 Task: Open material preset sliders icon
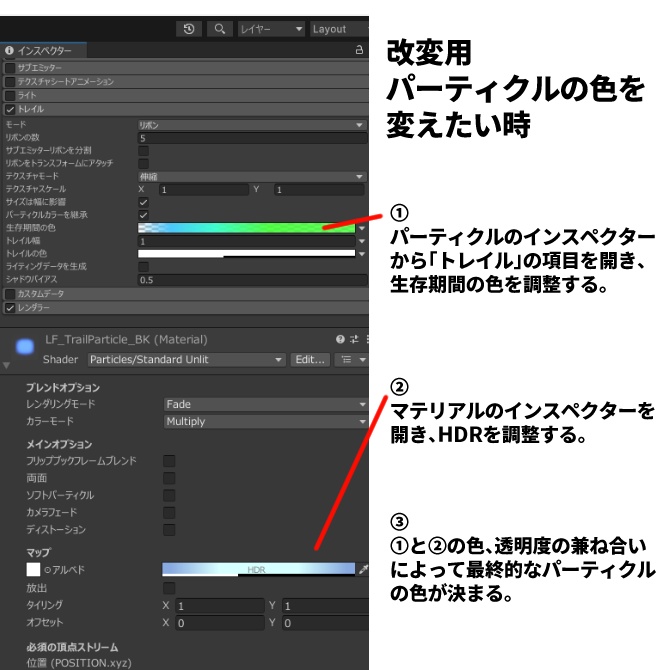[354, 339]
